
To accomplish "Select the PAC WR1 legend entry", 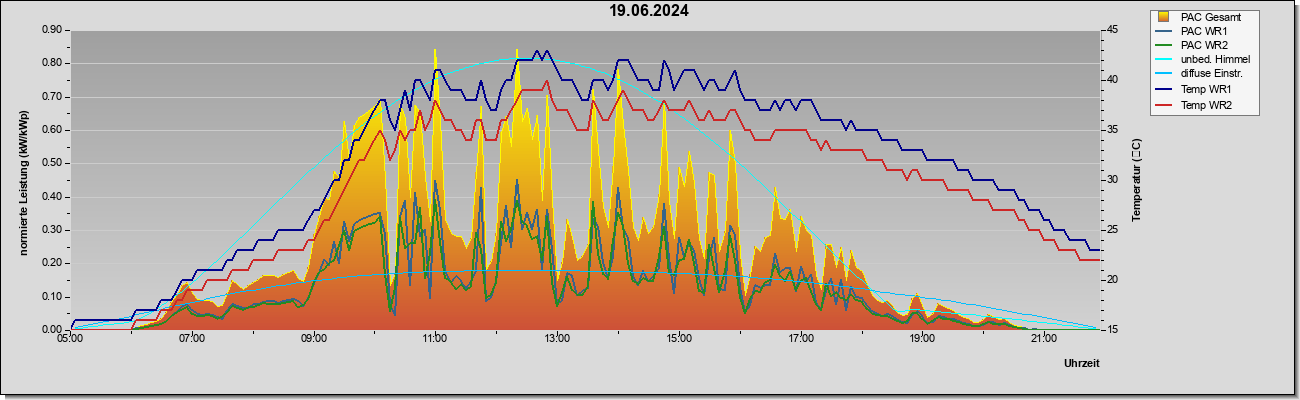I will coord(1203,31).
